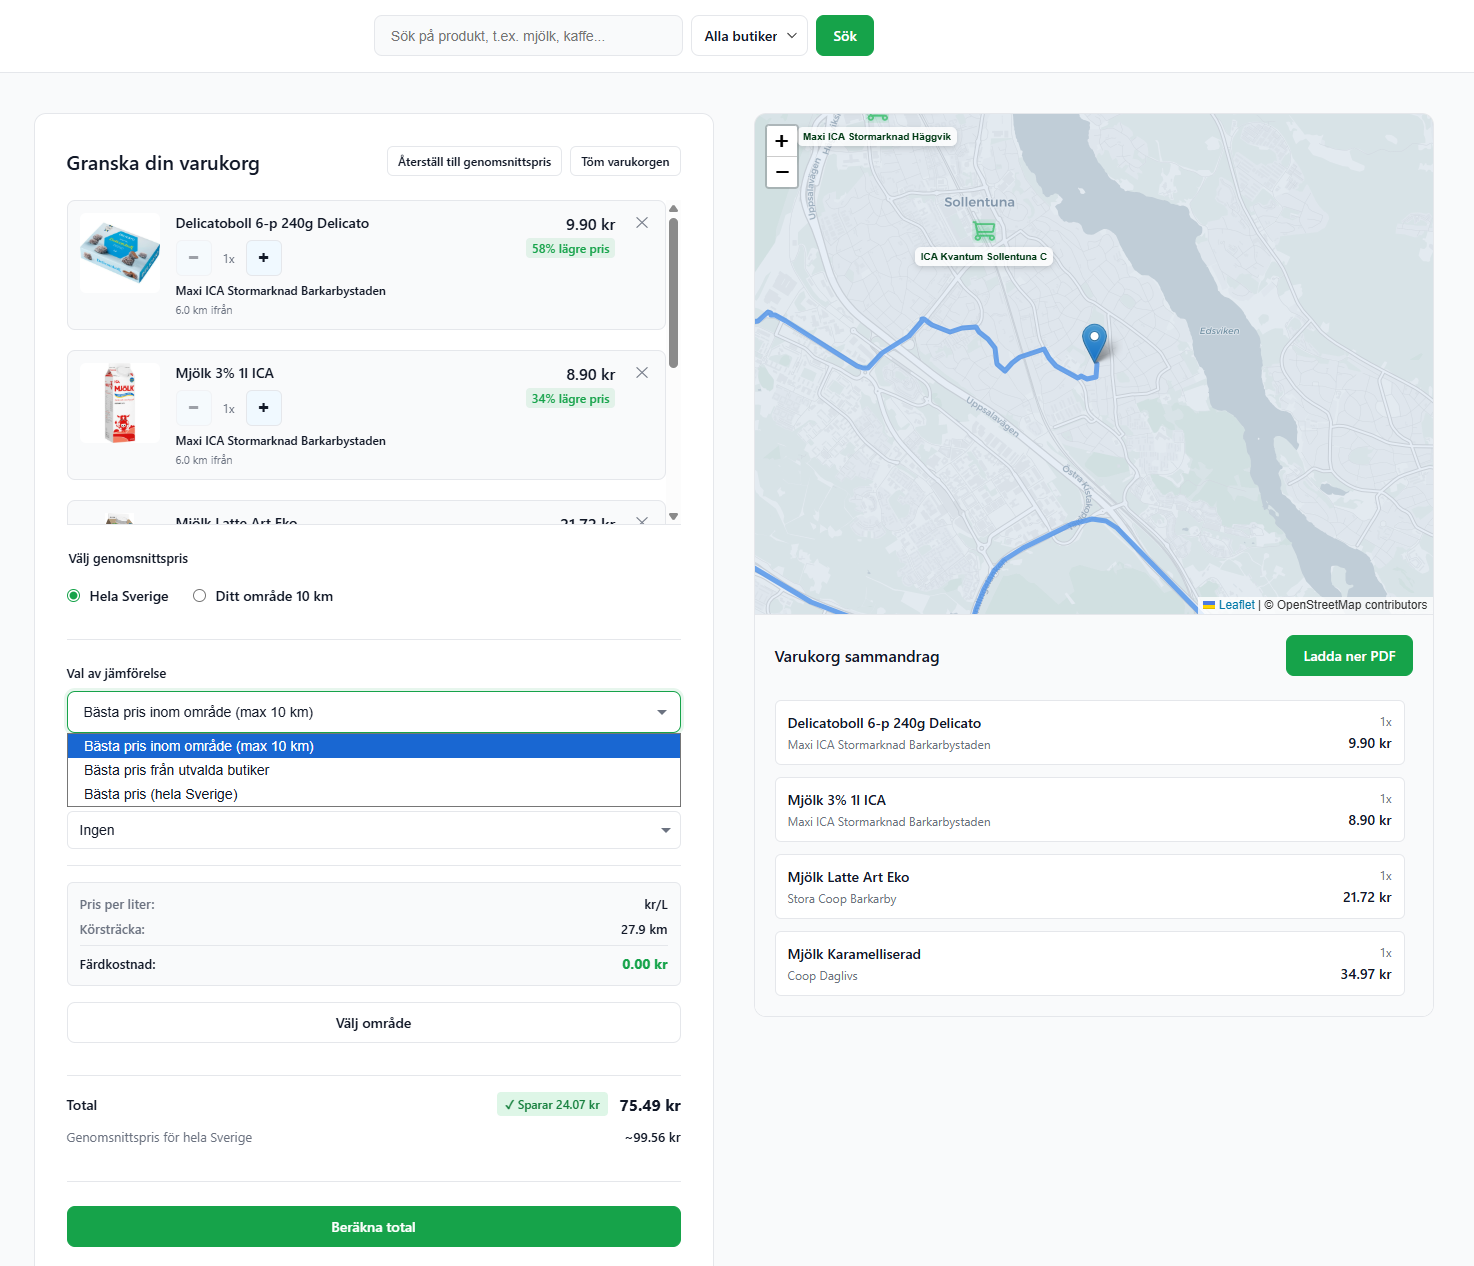The image size is (1474, 1266).
Task: Click Återställ till genomsnittspris button
Action: 474,162
